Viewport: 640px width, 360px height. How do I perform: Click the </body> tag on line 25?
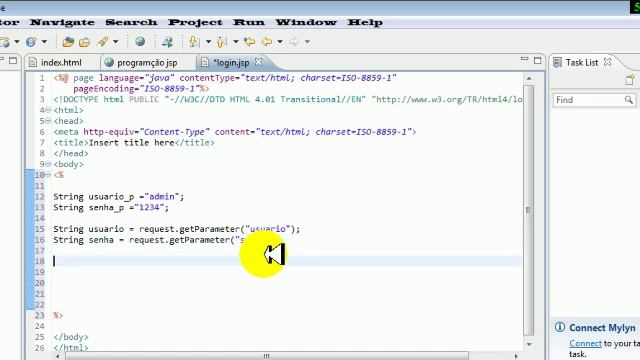pos(71,337)
